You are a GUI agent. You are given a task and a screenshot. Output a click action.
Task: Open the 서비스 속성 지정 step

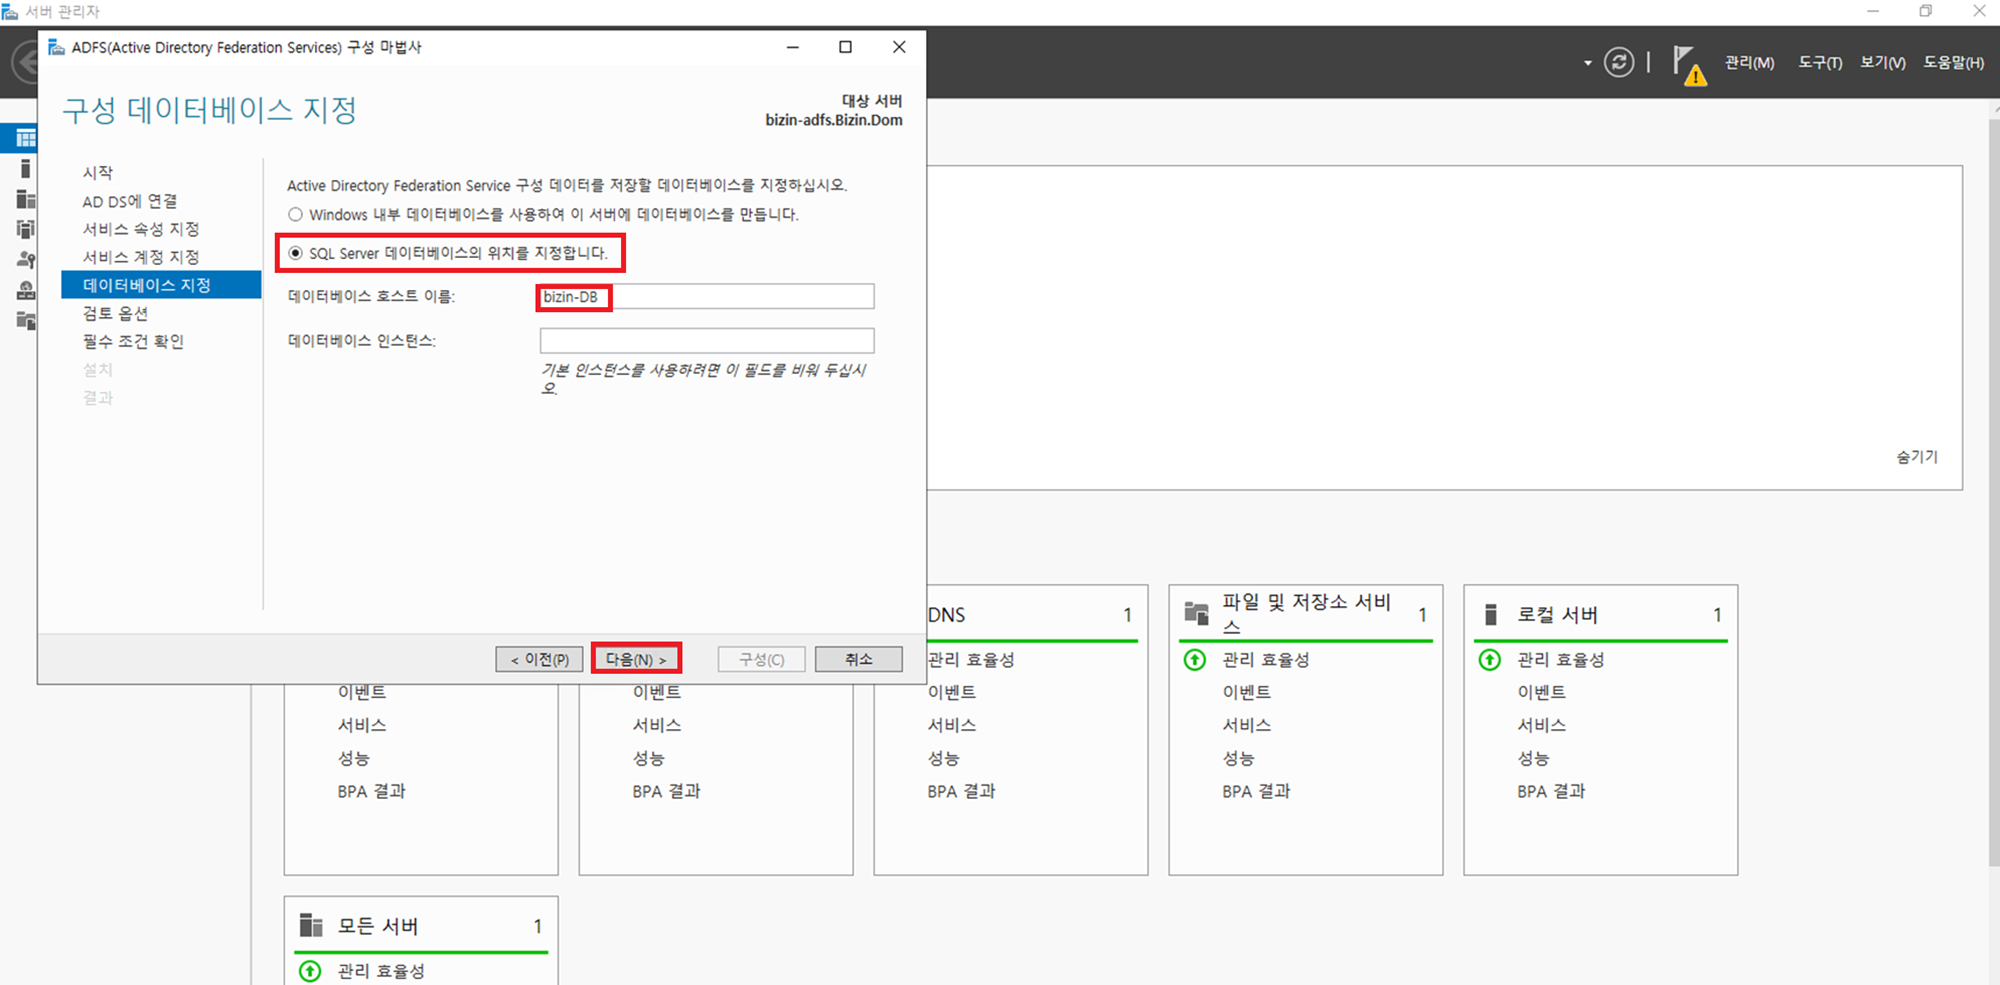coord(141,229)
